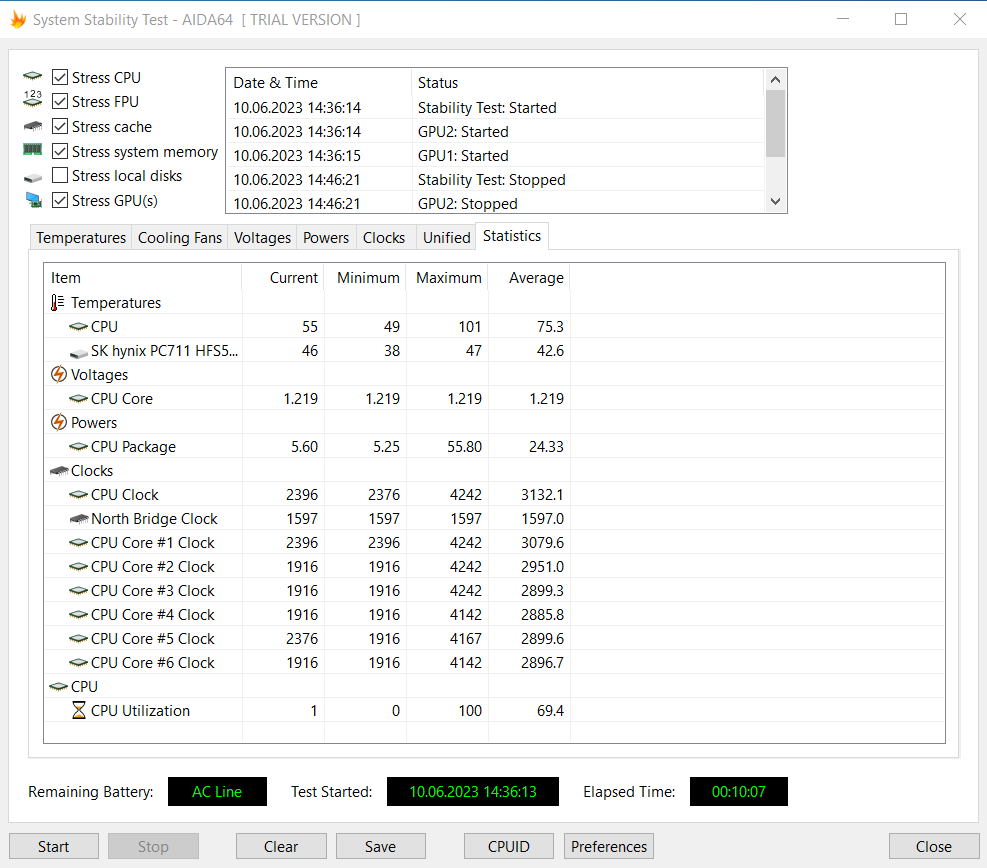The height and width of the screenshot is (868, 987).
Task: Click the Close button at bottom right
Action: pos(933,847)
